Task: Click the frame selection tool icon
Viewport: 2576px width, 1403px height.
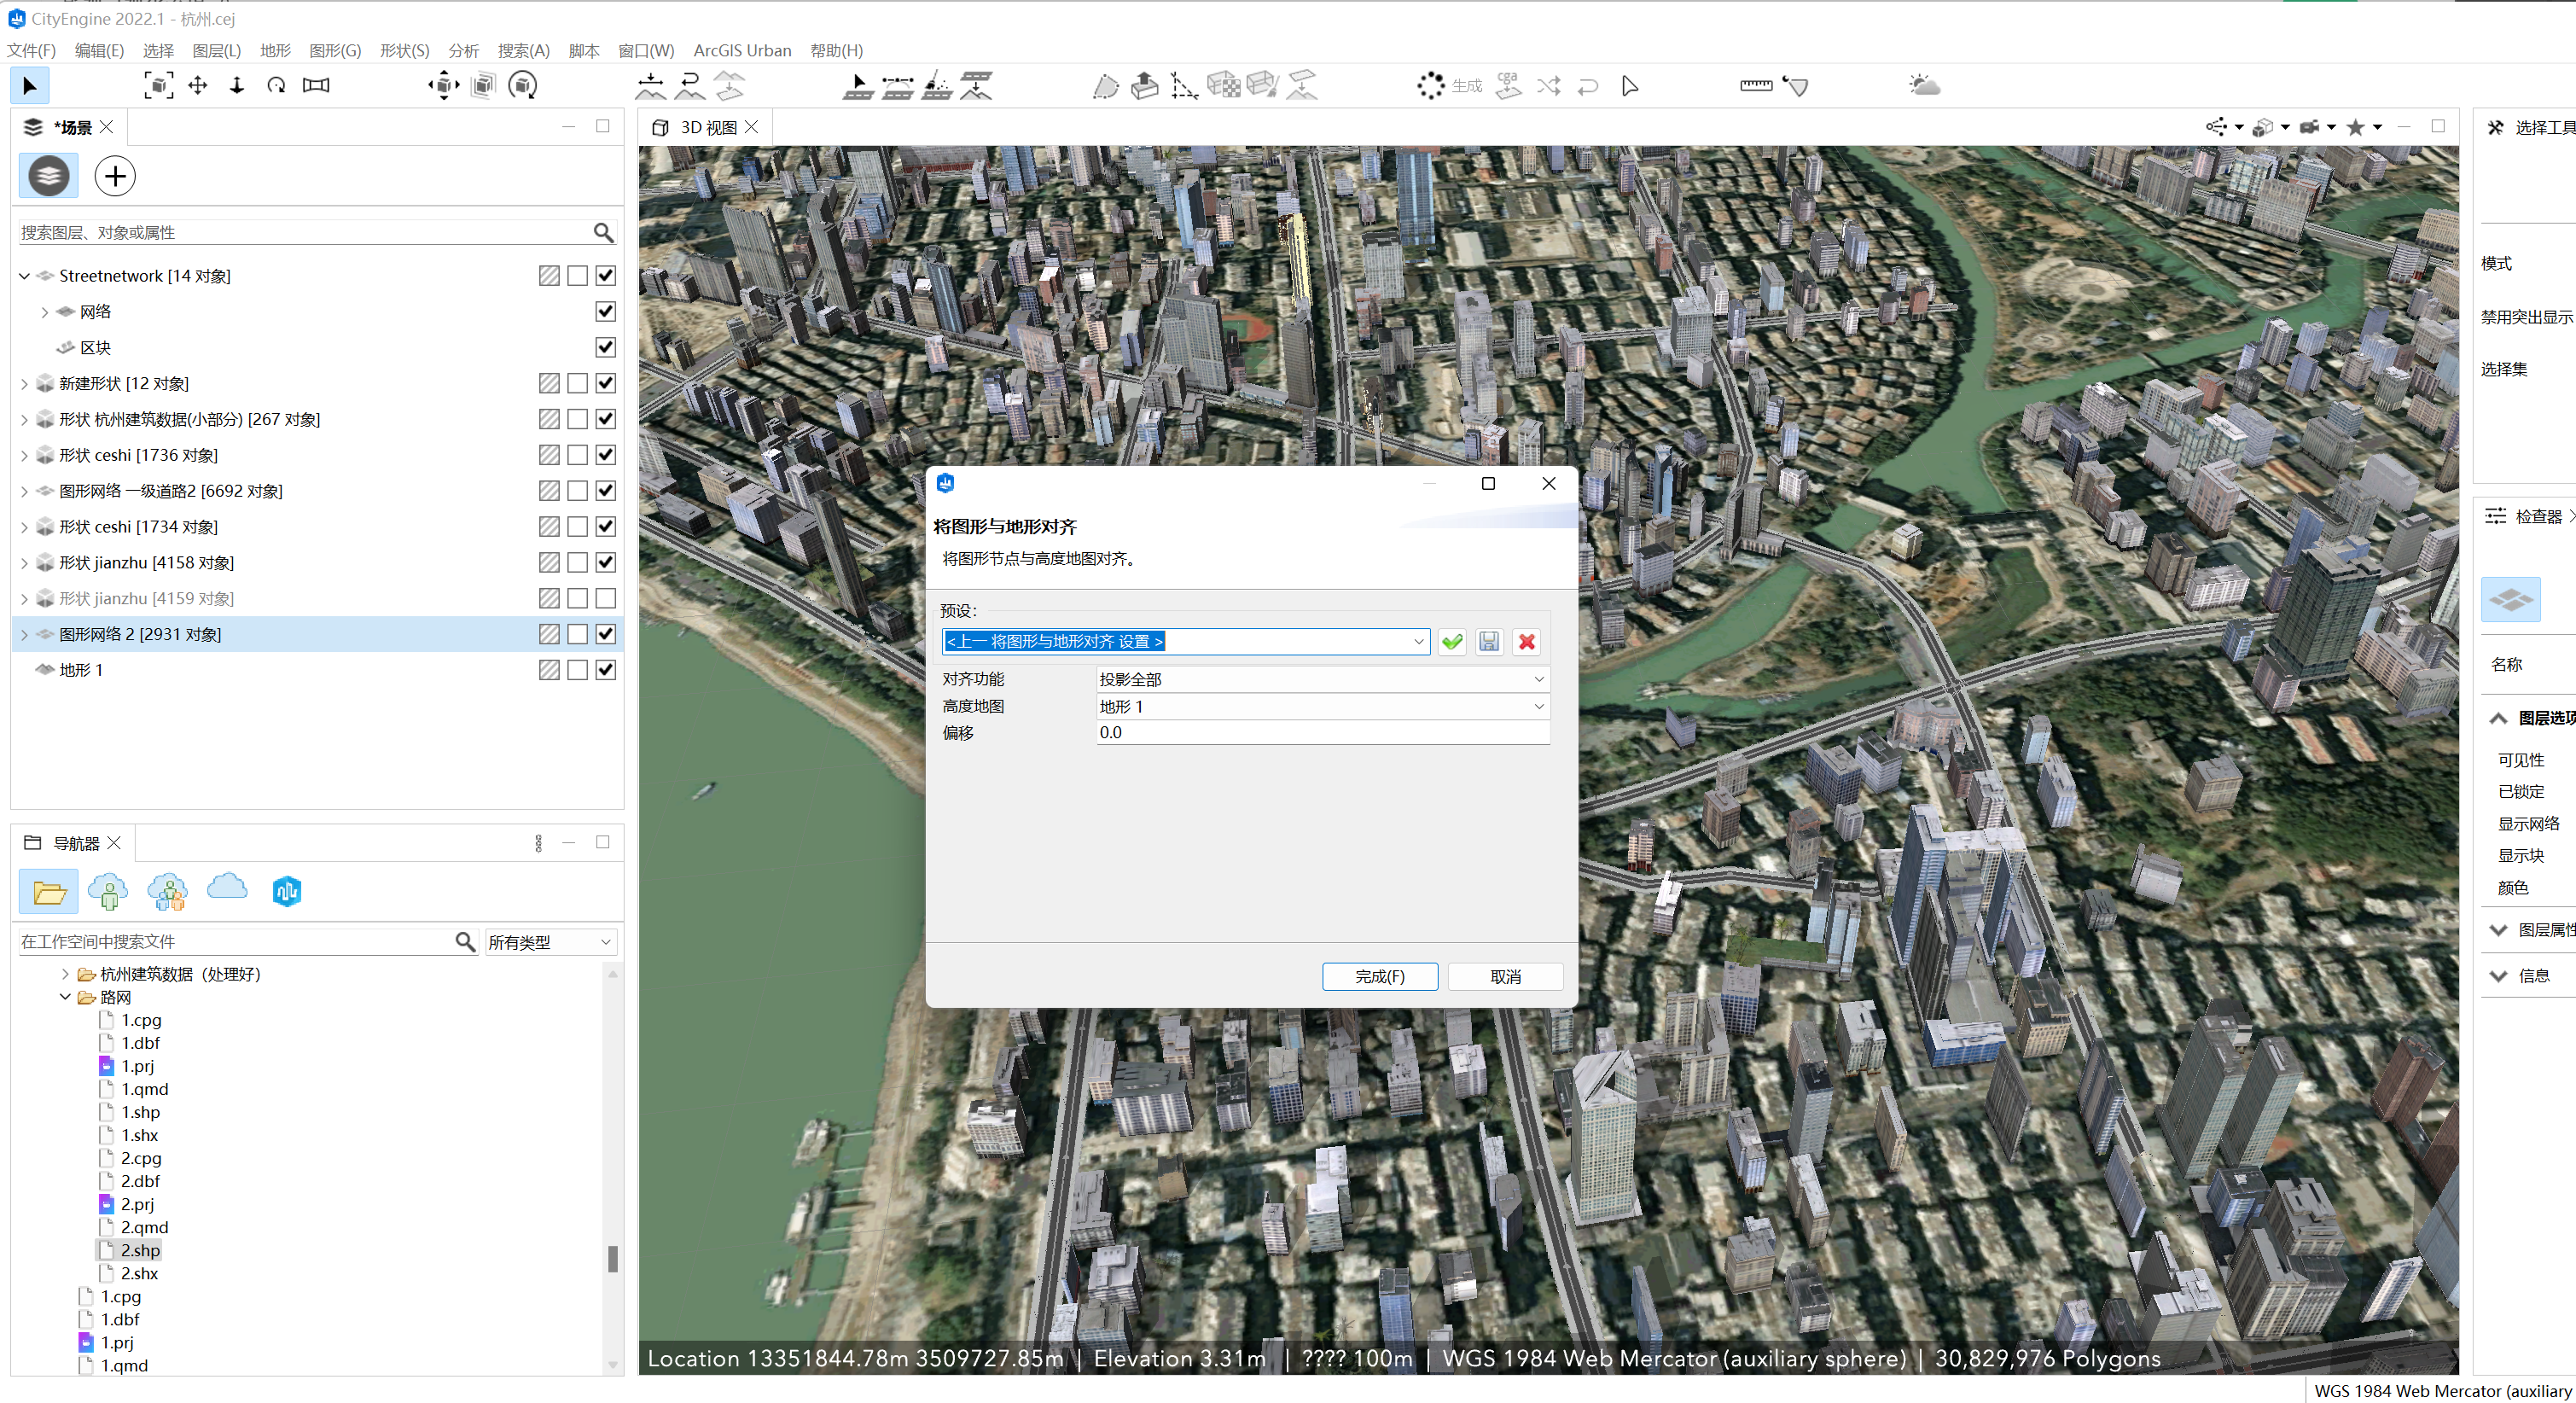Action: pyautogui.click(x=158, y=86)
